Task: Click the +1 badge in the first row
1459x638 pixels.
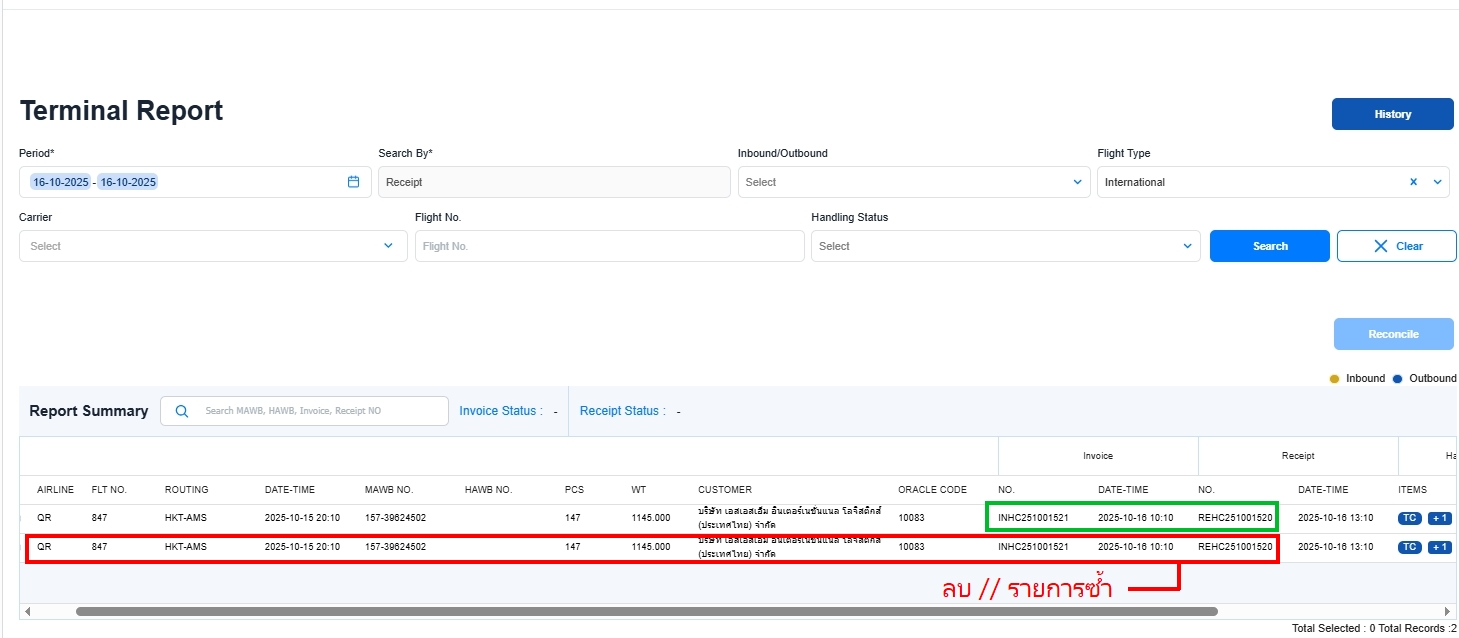Action: click(1439, 518)
